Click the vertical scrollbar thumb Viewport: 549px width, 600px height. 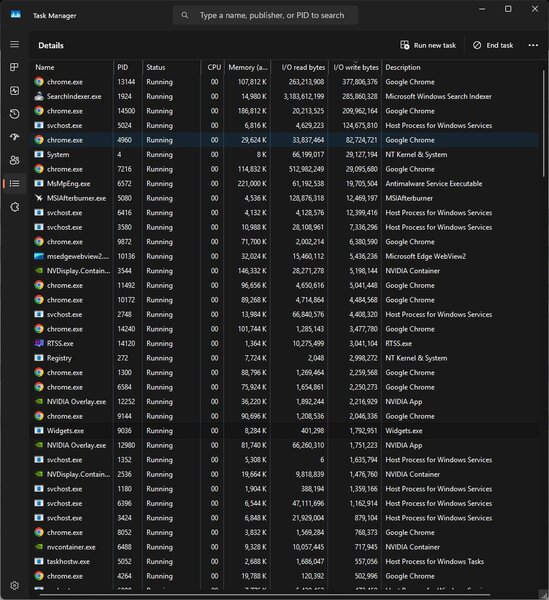click(543, 123)
